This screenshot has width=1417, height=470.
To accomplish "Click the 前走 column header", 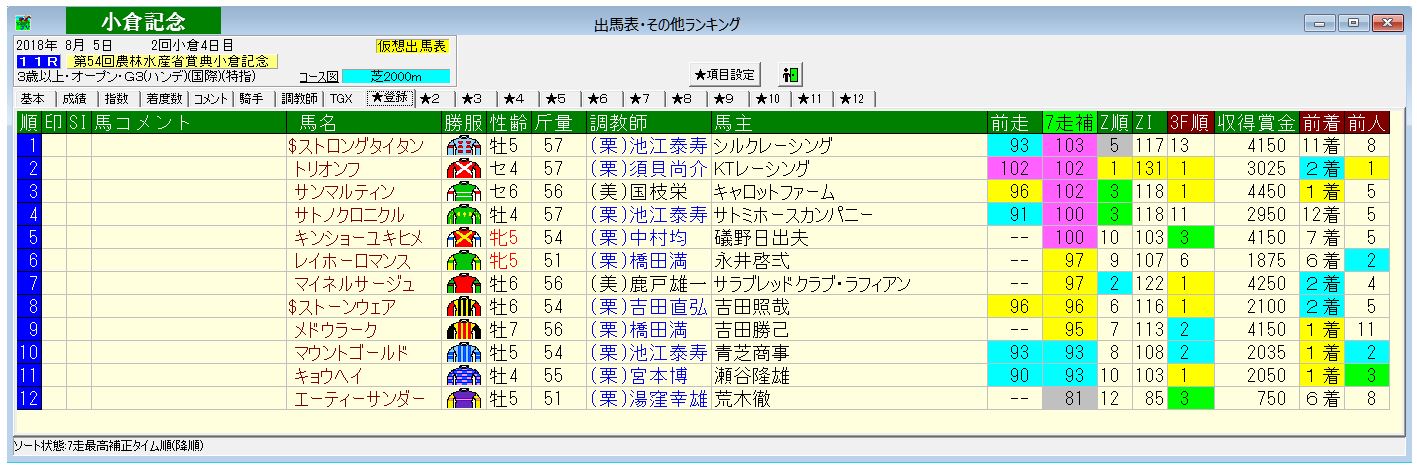I will pyautogui.click(x=1014, y=122).
